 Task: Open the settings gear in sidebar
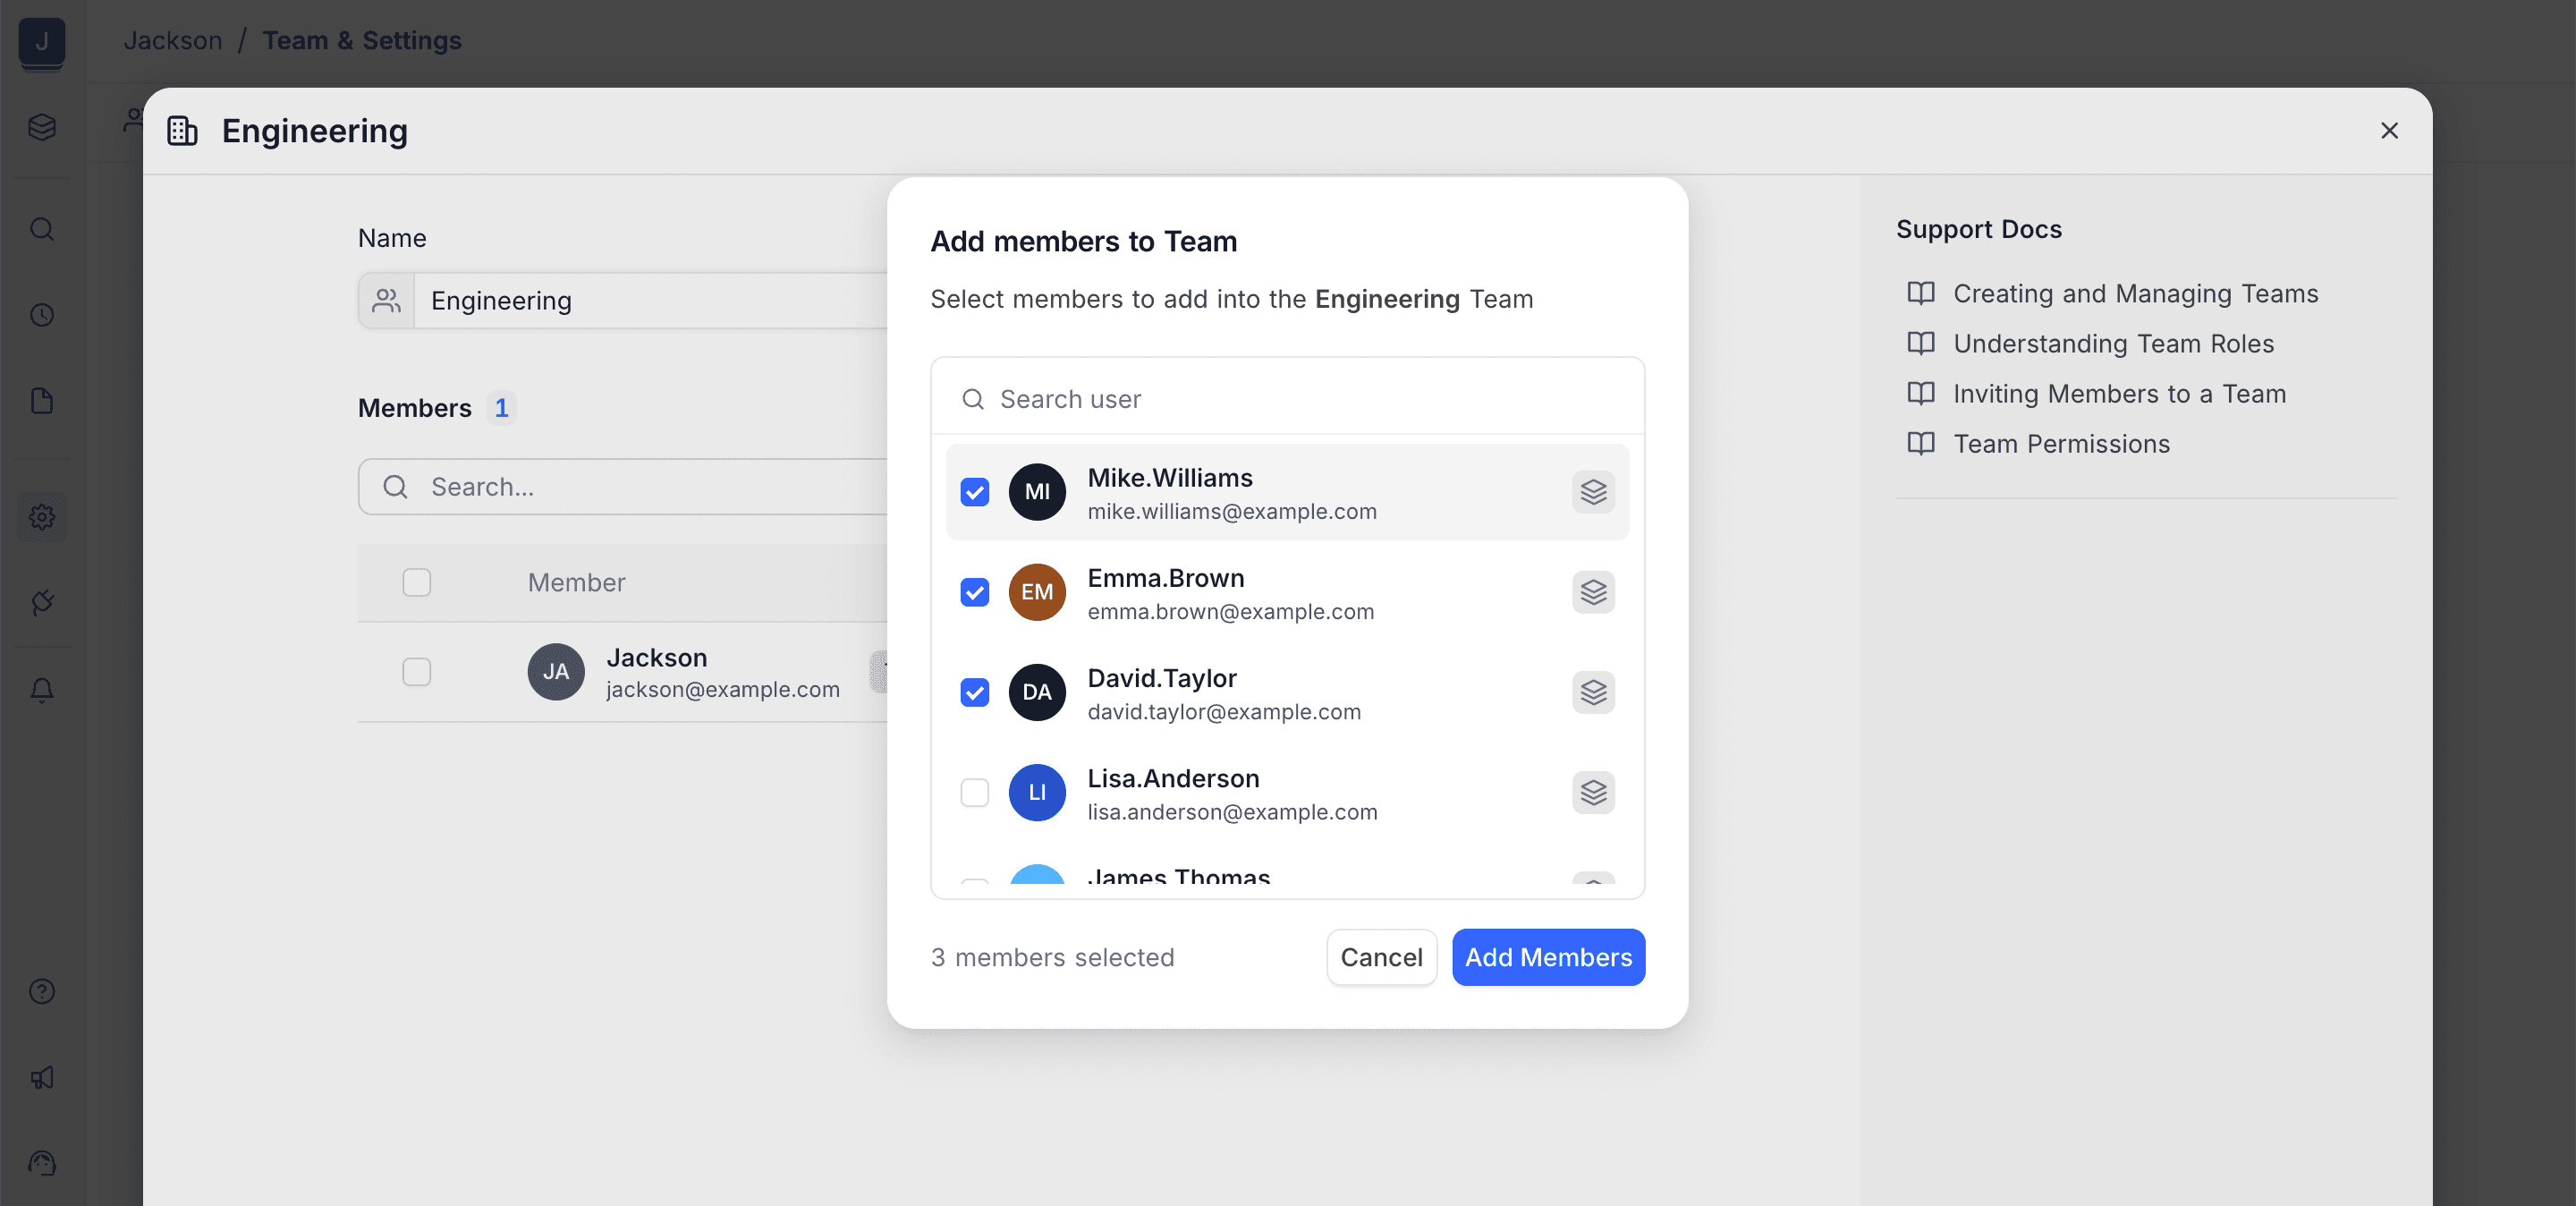(x=42, y=517)
